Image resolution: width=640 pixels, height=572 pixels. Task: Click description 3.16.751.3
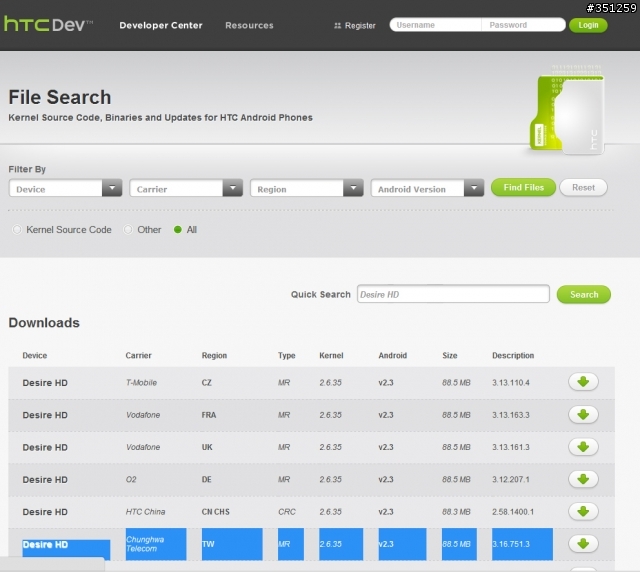(522, 544)
